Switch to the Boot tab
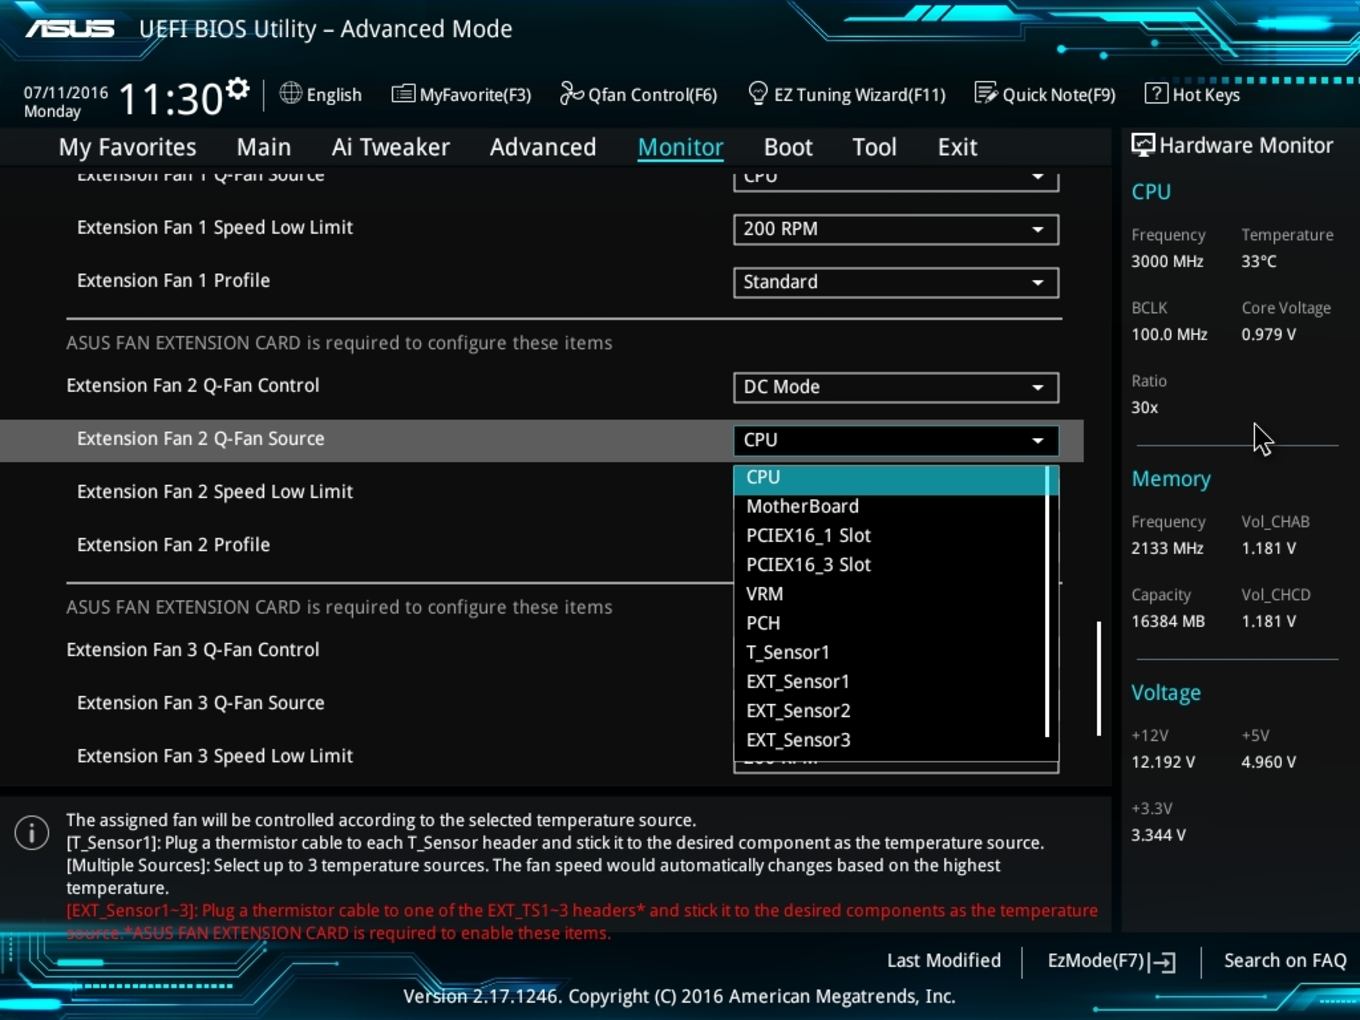Viewport: 1360px width, 1020px height. [788, 147]
